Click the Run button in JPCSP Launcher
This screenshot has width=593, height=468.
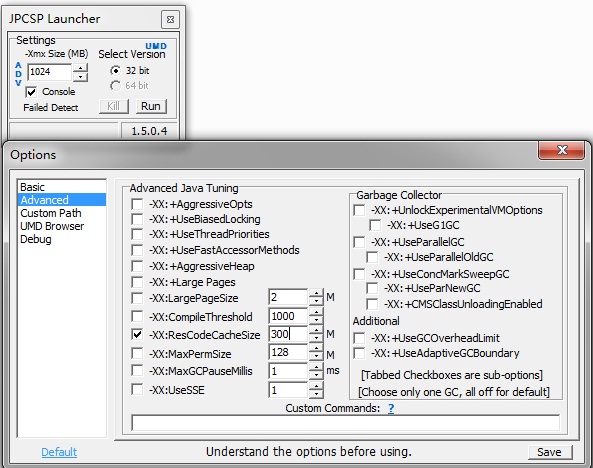click(x=151, y=106)
